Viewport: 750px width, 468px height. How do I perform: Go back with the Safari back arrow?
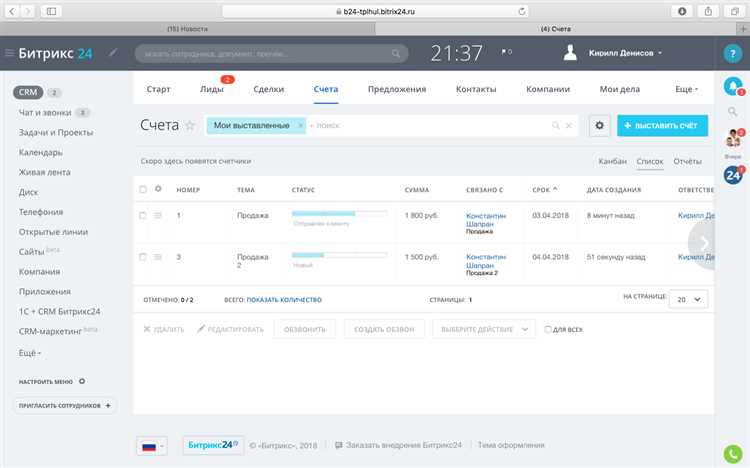click(x=12, y=11)
